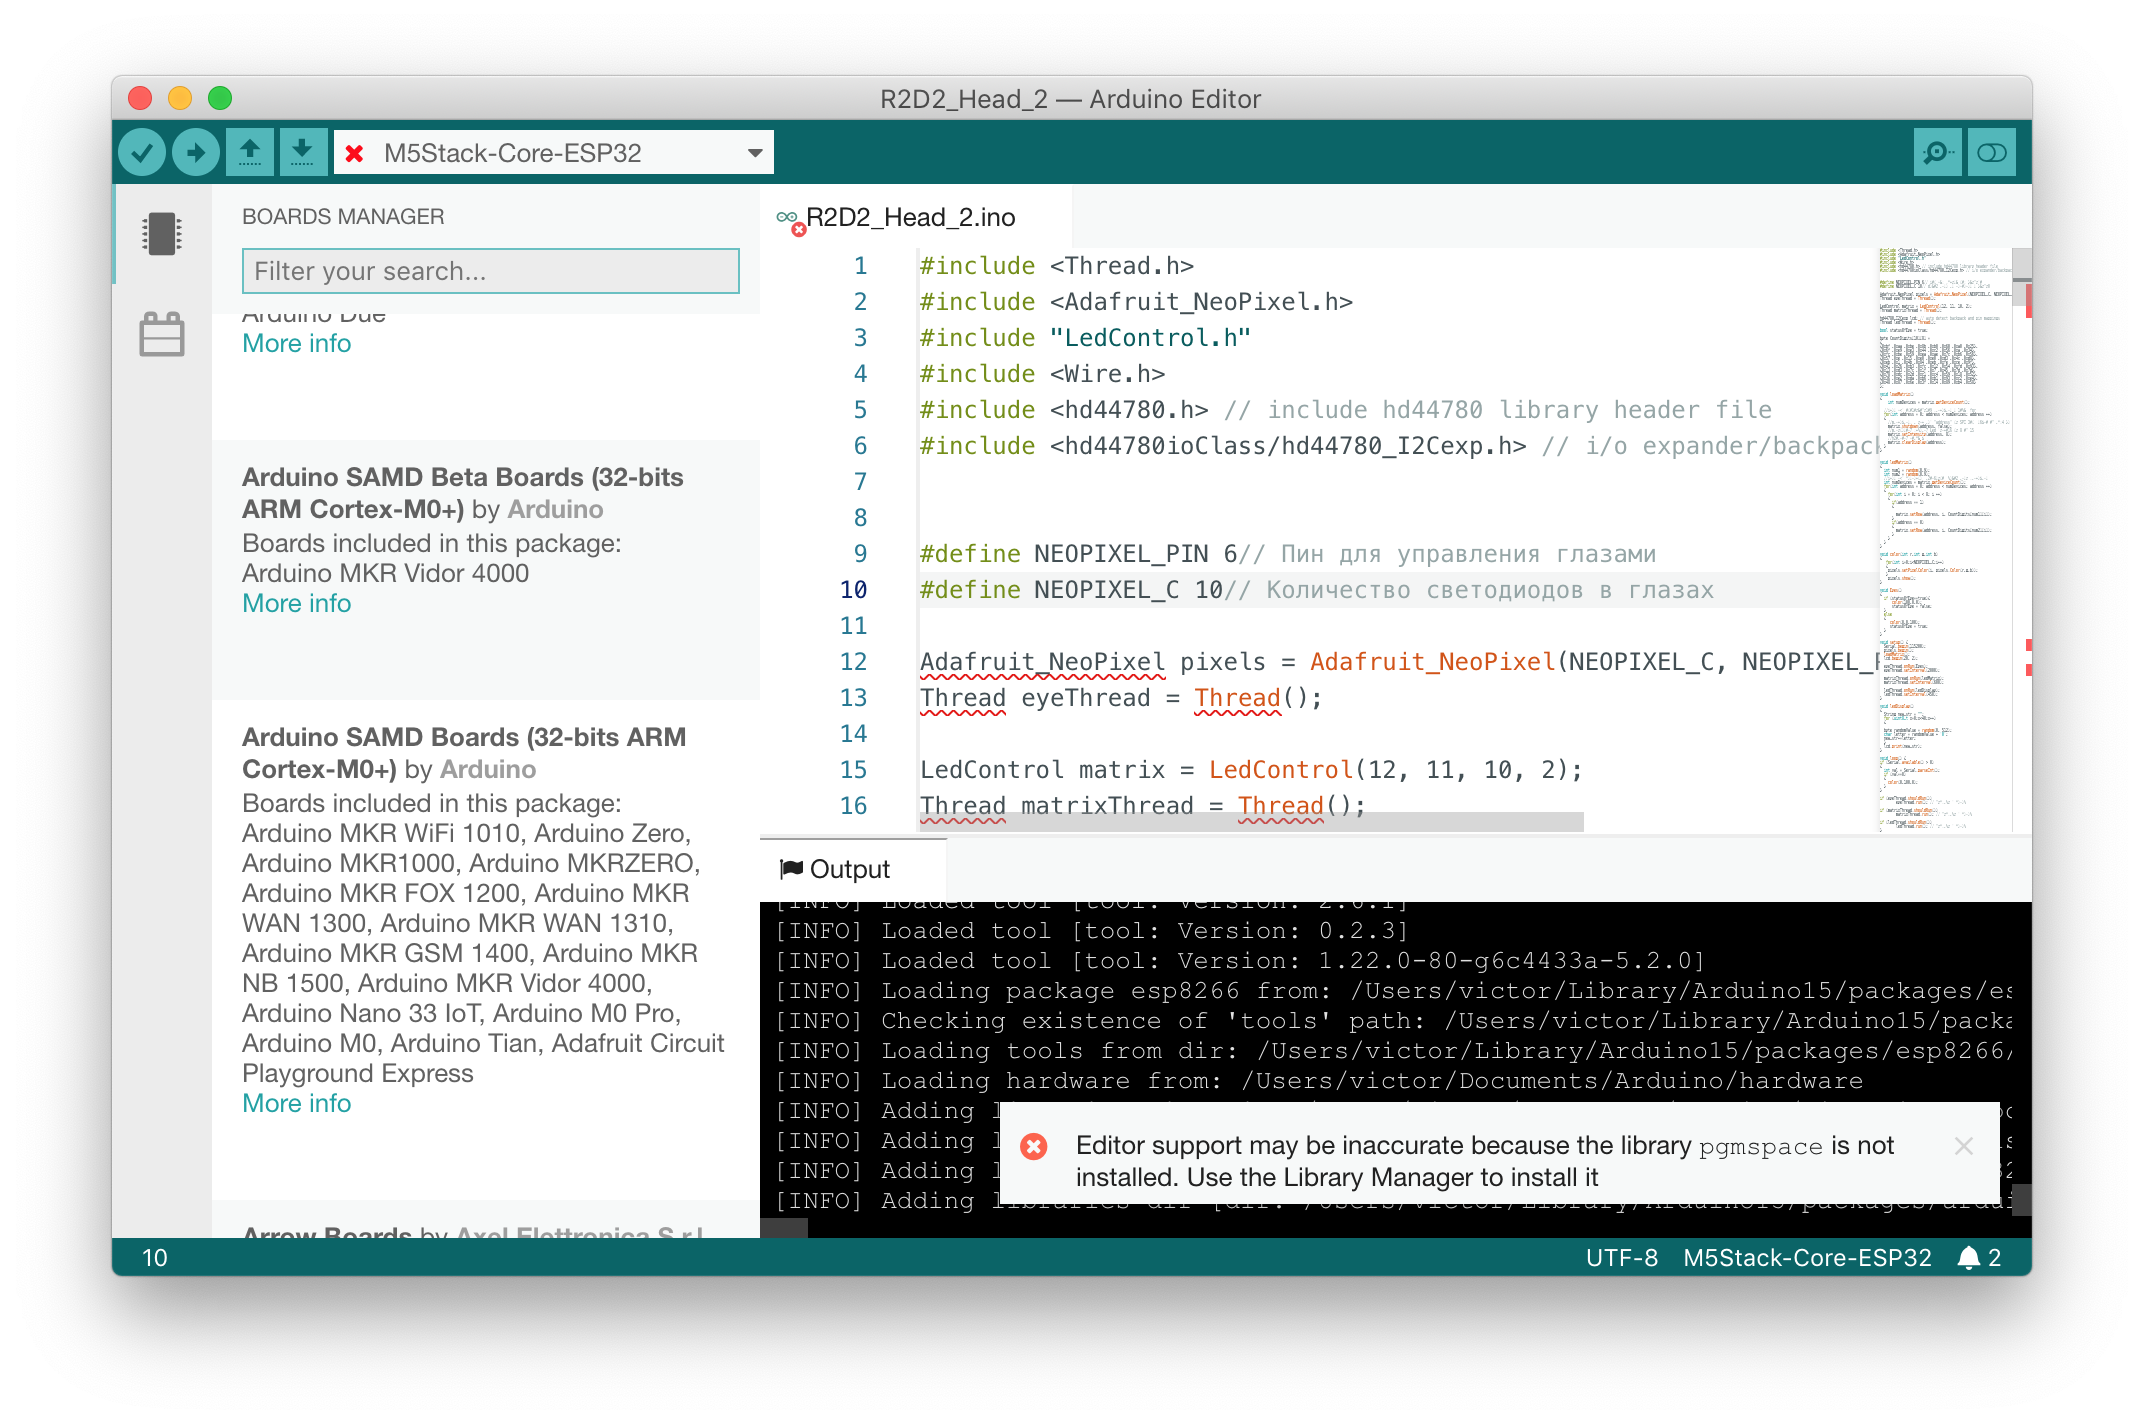Select the R2D2_Head_2.ino editor tab
The width and height of the screenshot is (2144, 1424).
coord(908,217)
